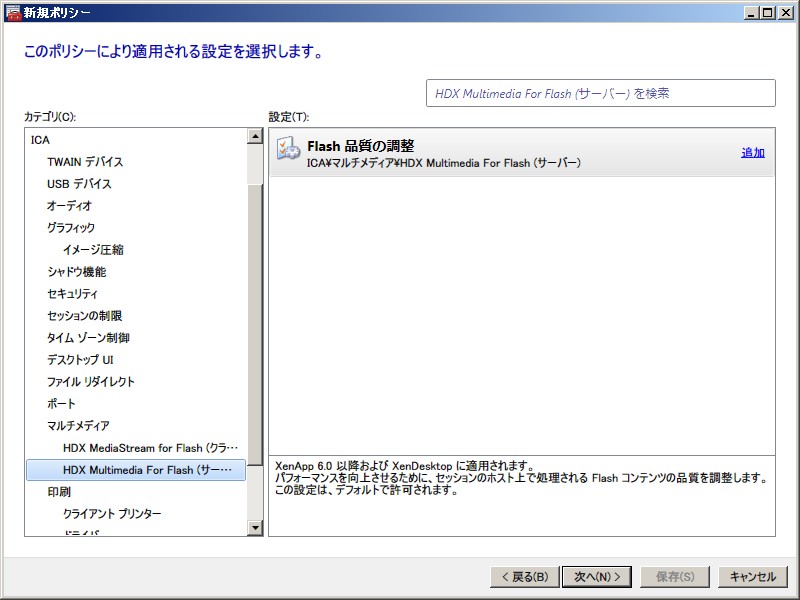The image size is (800, 600).
Task: Open セッションの制限 category
Action: [84, 316]
